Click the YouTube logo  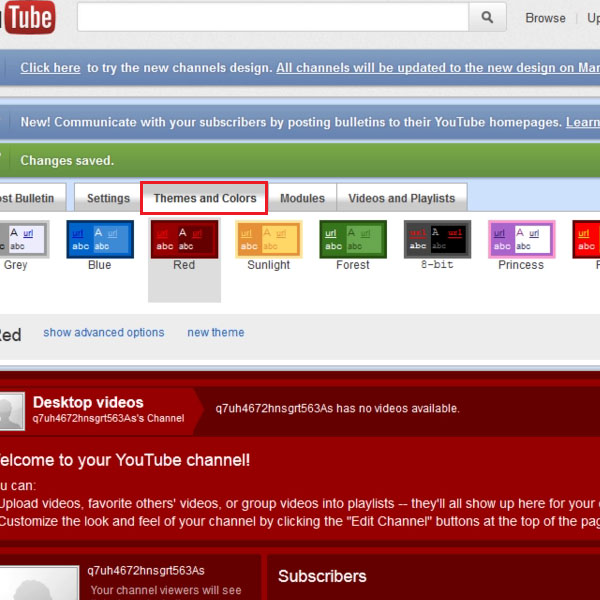(x=28, y=17)
